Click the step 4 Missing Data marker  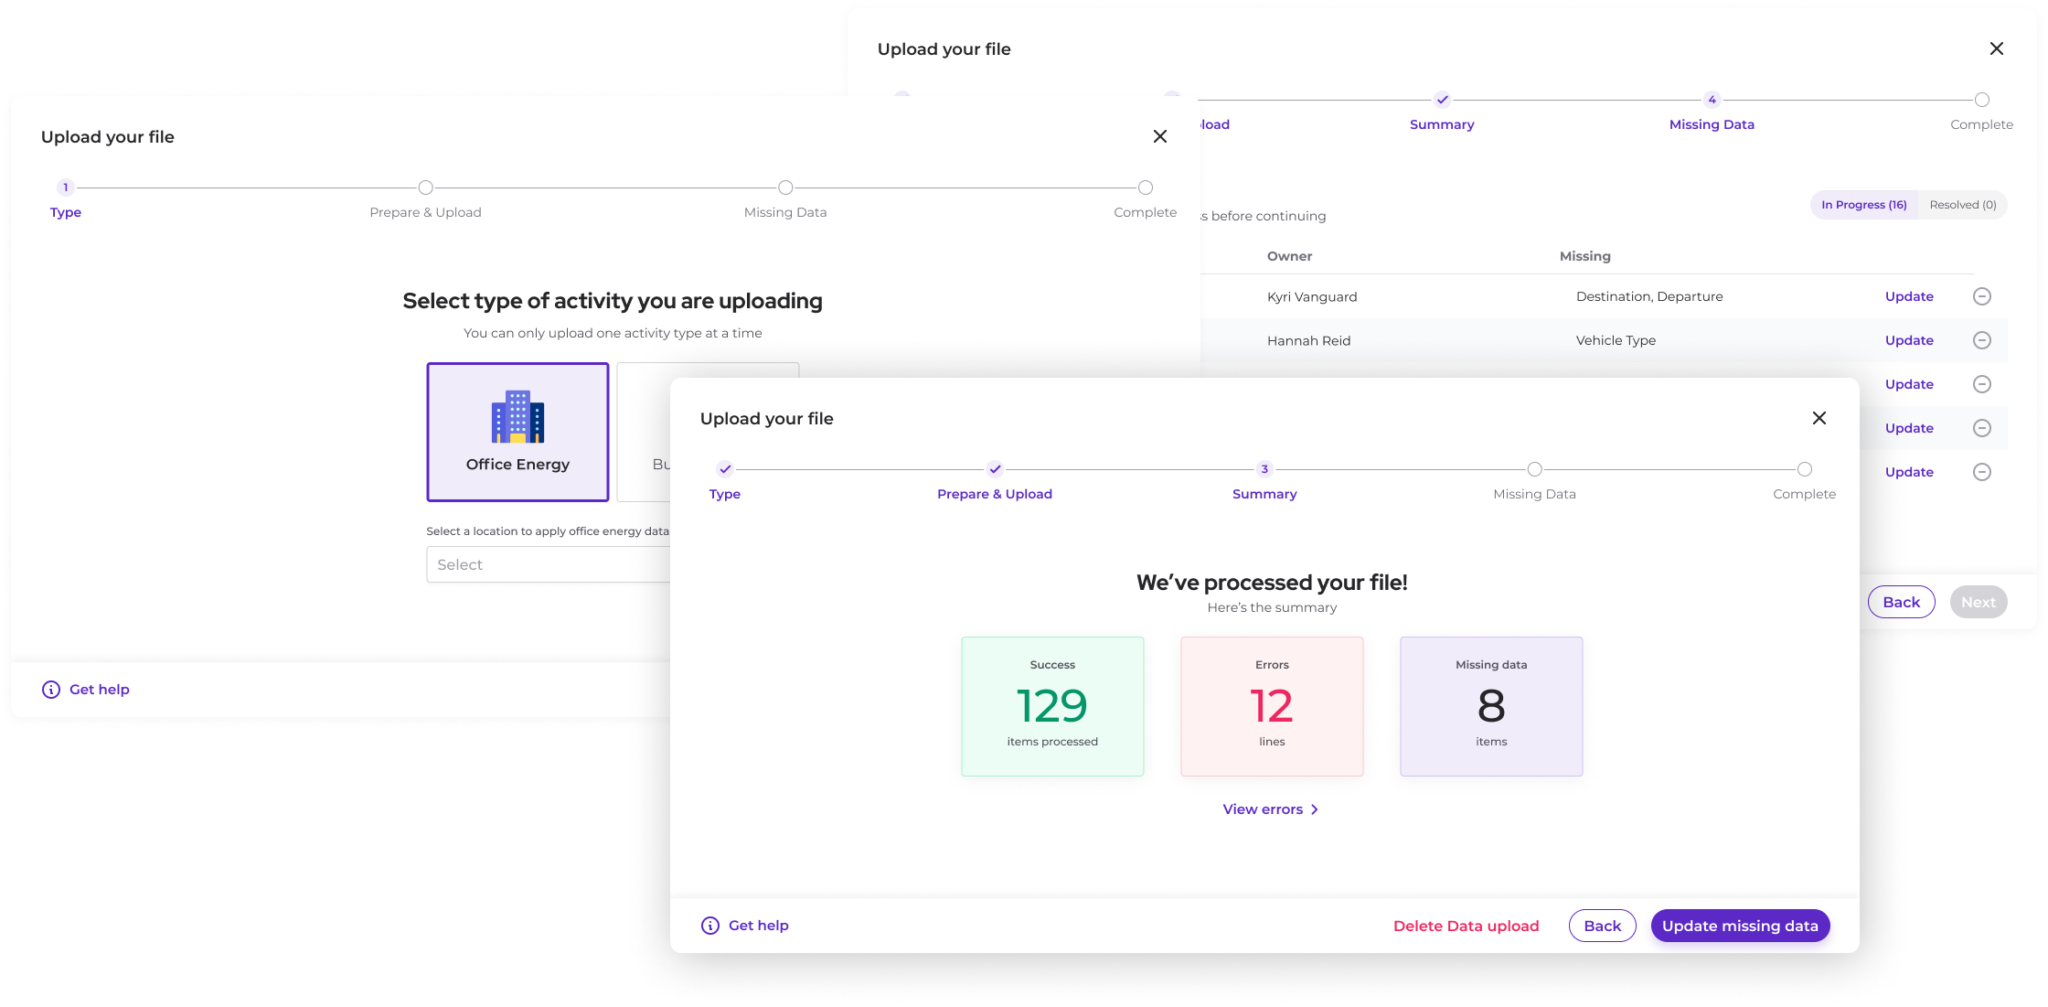1712,100
